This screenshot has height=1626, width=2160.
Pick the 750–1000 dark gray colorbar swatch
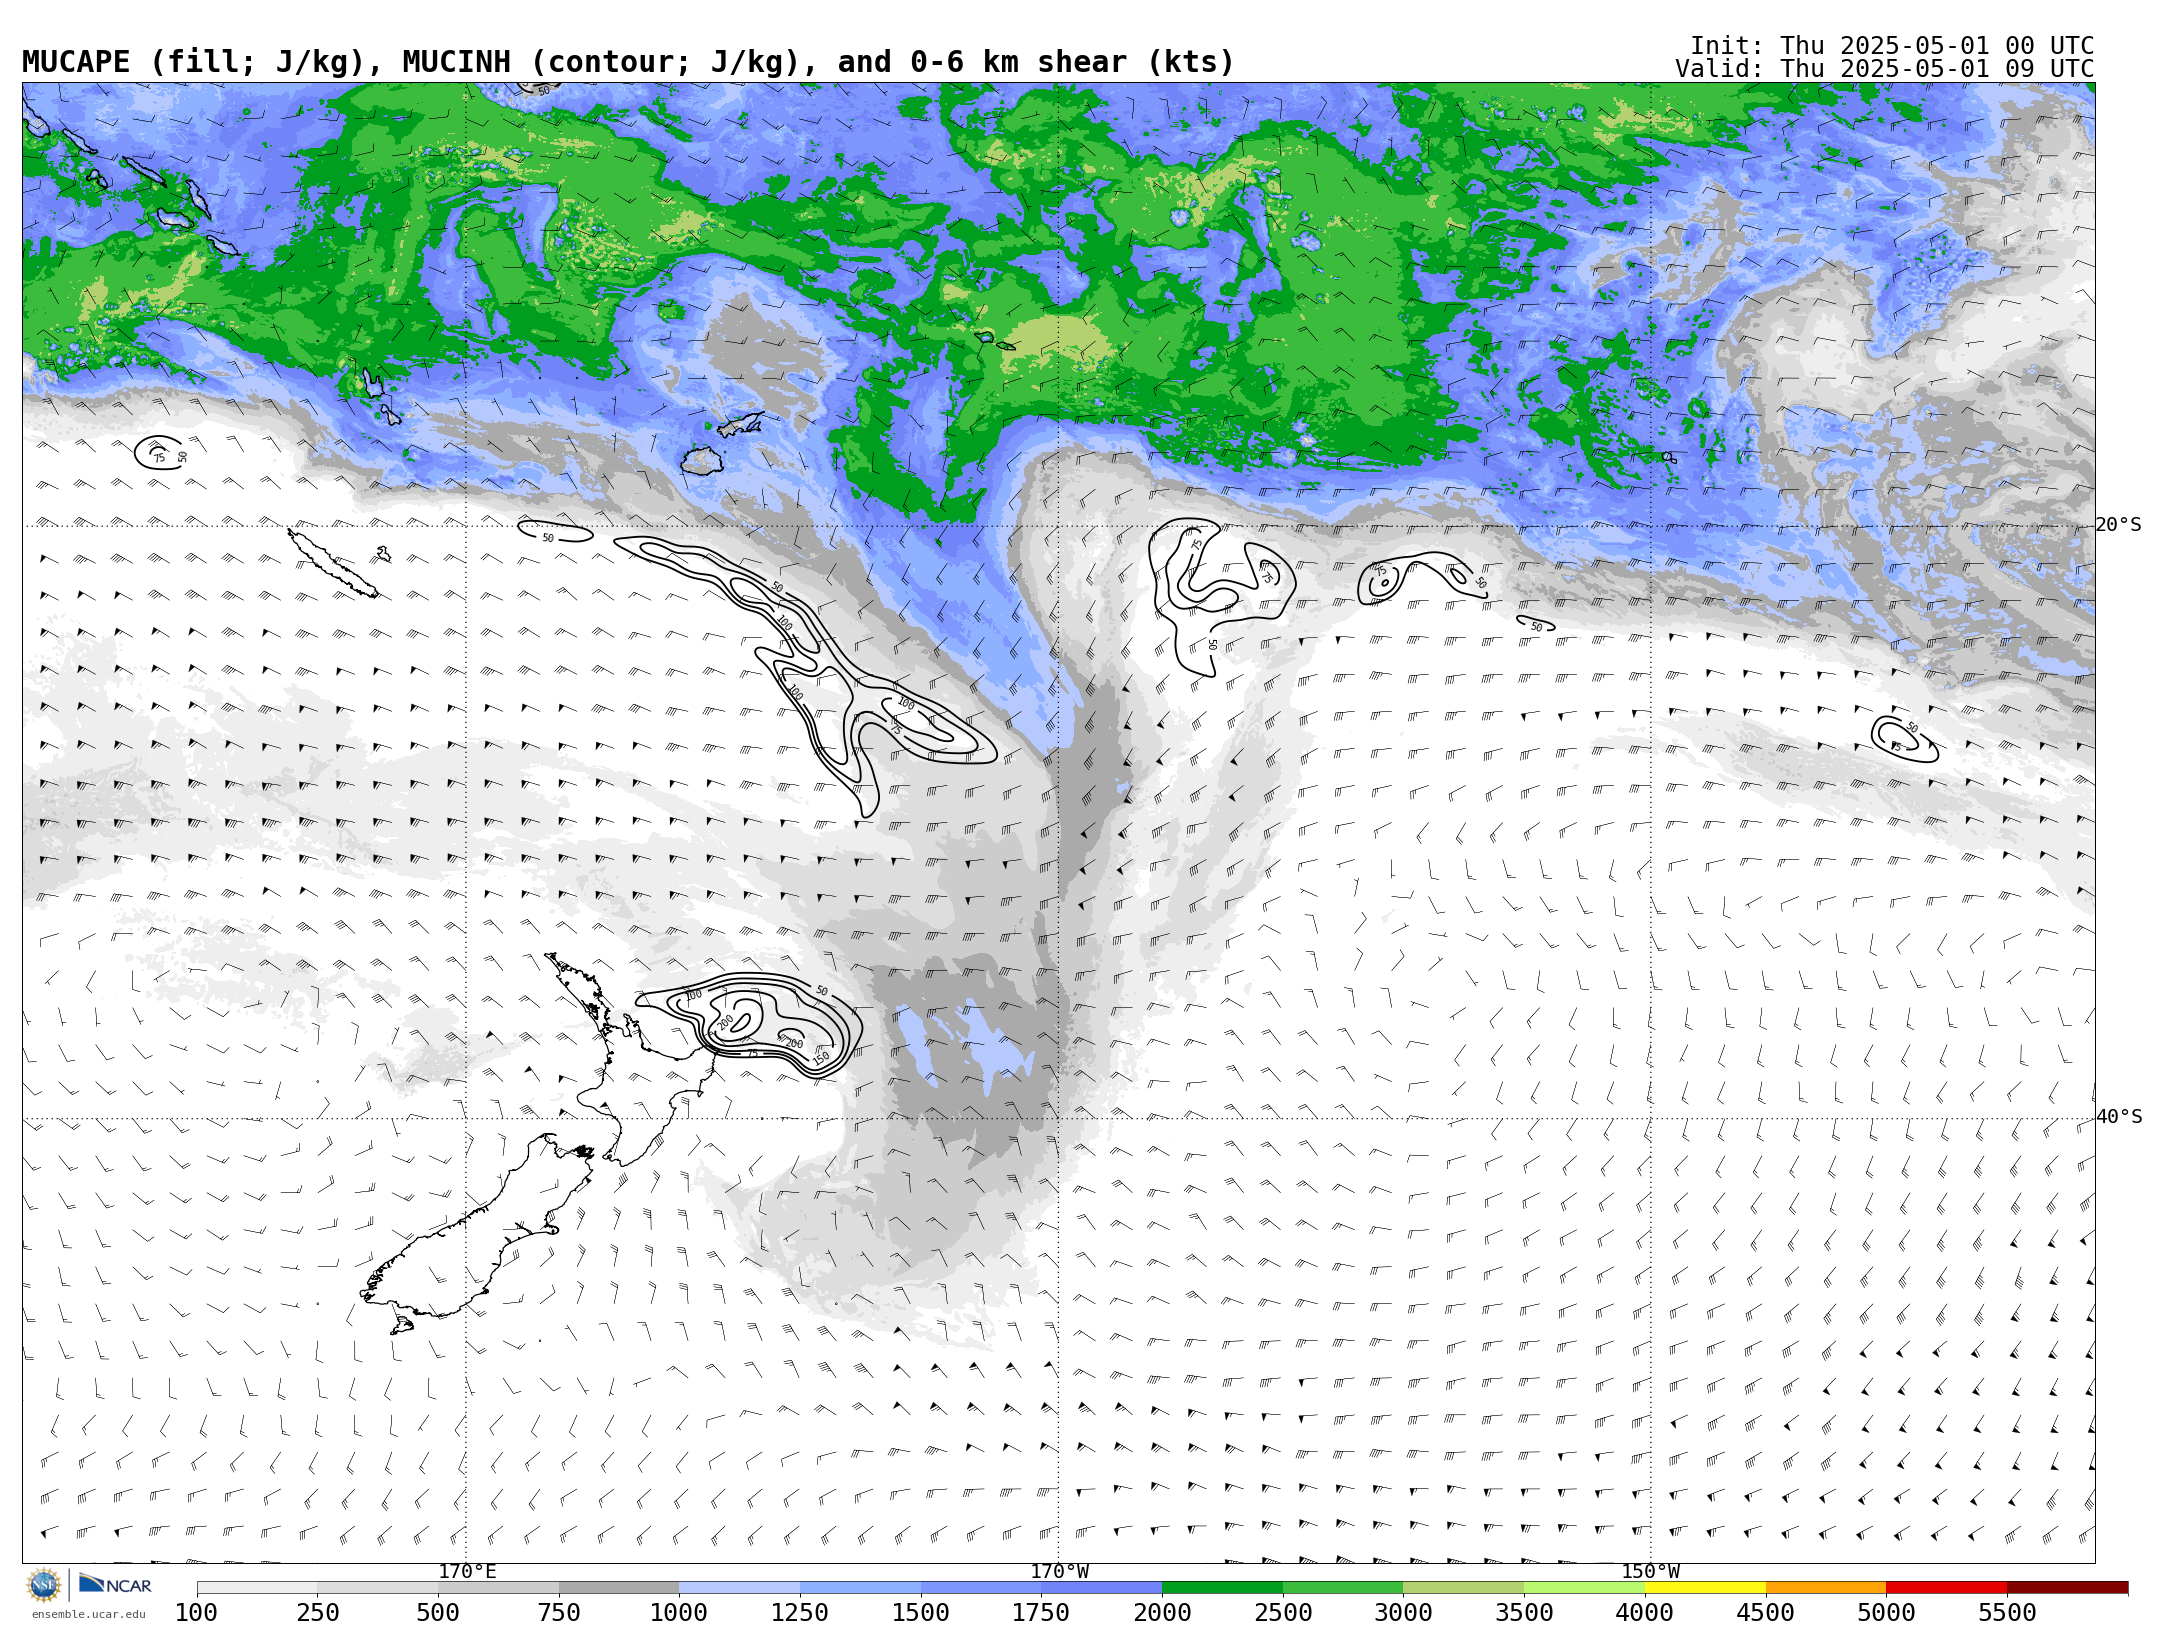(619, 1588)
